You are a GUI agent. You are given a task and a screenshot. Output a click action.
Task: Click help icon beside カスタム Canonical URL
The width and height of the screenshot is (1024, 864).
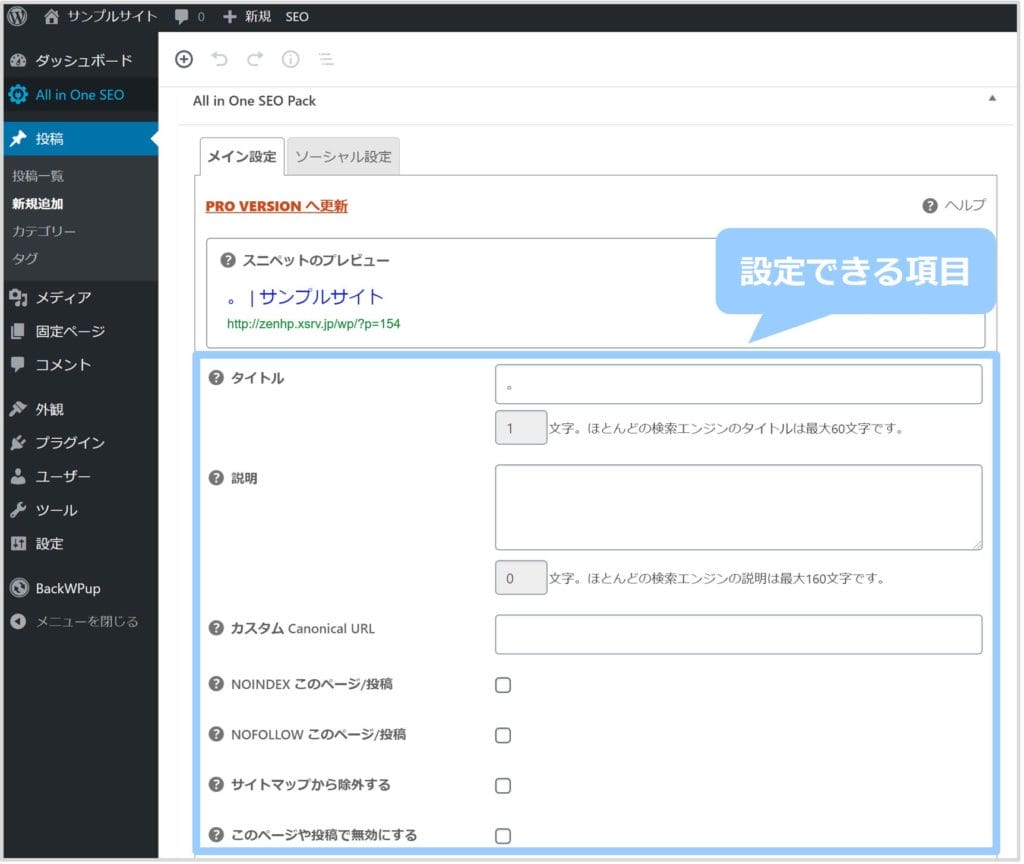click(217, 630)
